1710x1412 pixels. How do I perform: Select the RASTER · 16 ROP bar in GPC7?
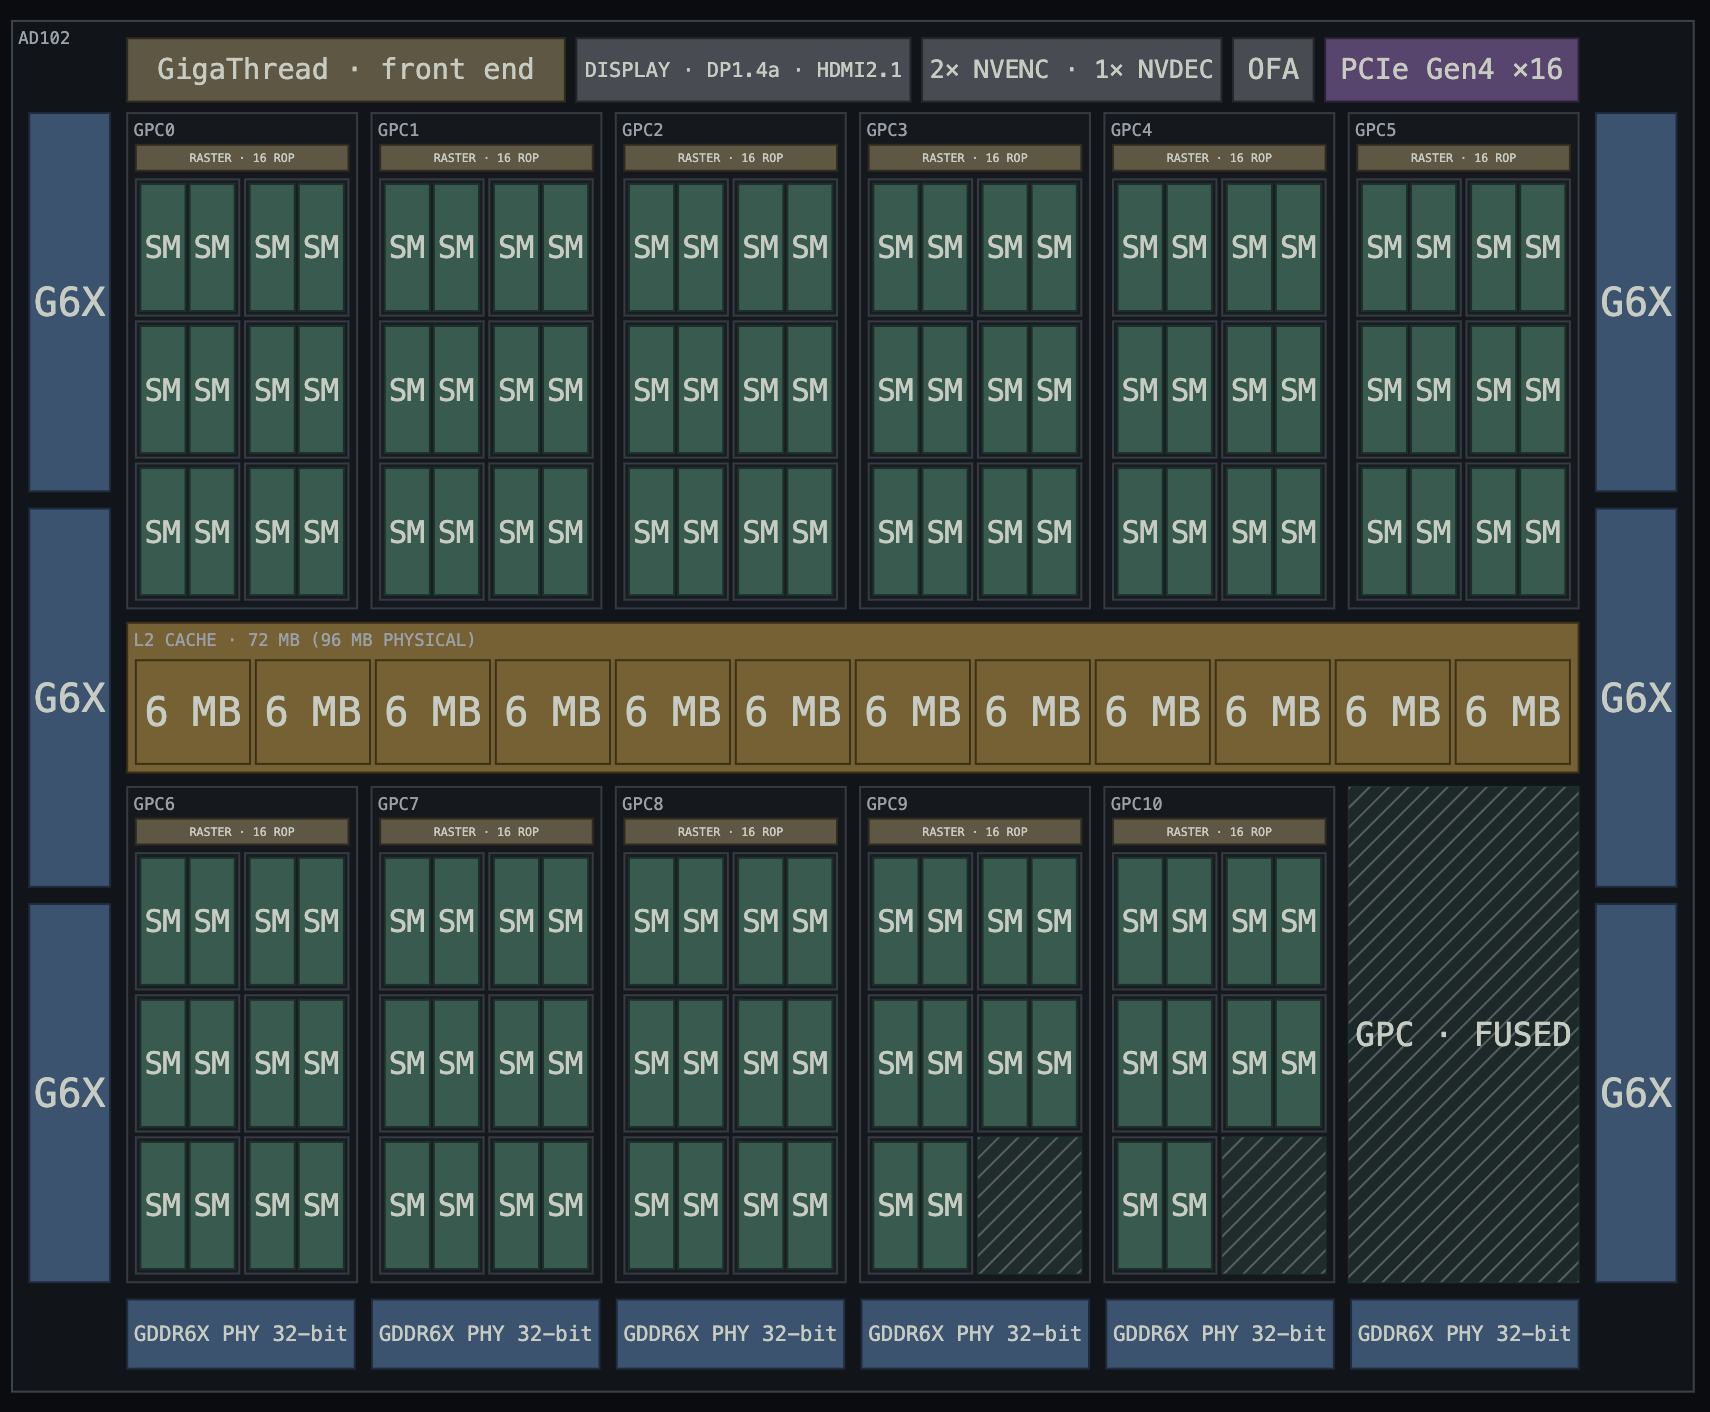(x=486, y=832)
